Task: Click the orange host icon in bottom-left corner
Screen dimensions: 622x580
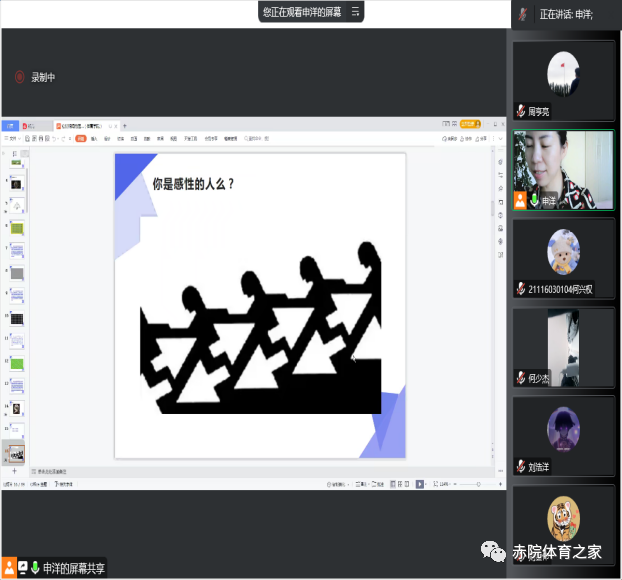Action: click(8, 568)
